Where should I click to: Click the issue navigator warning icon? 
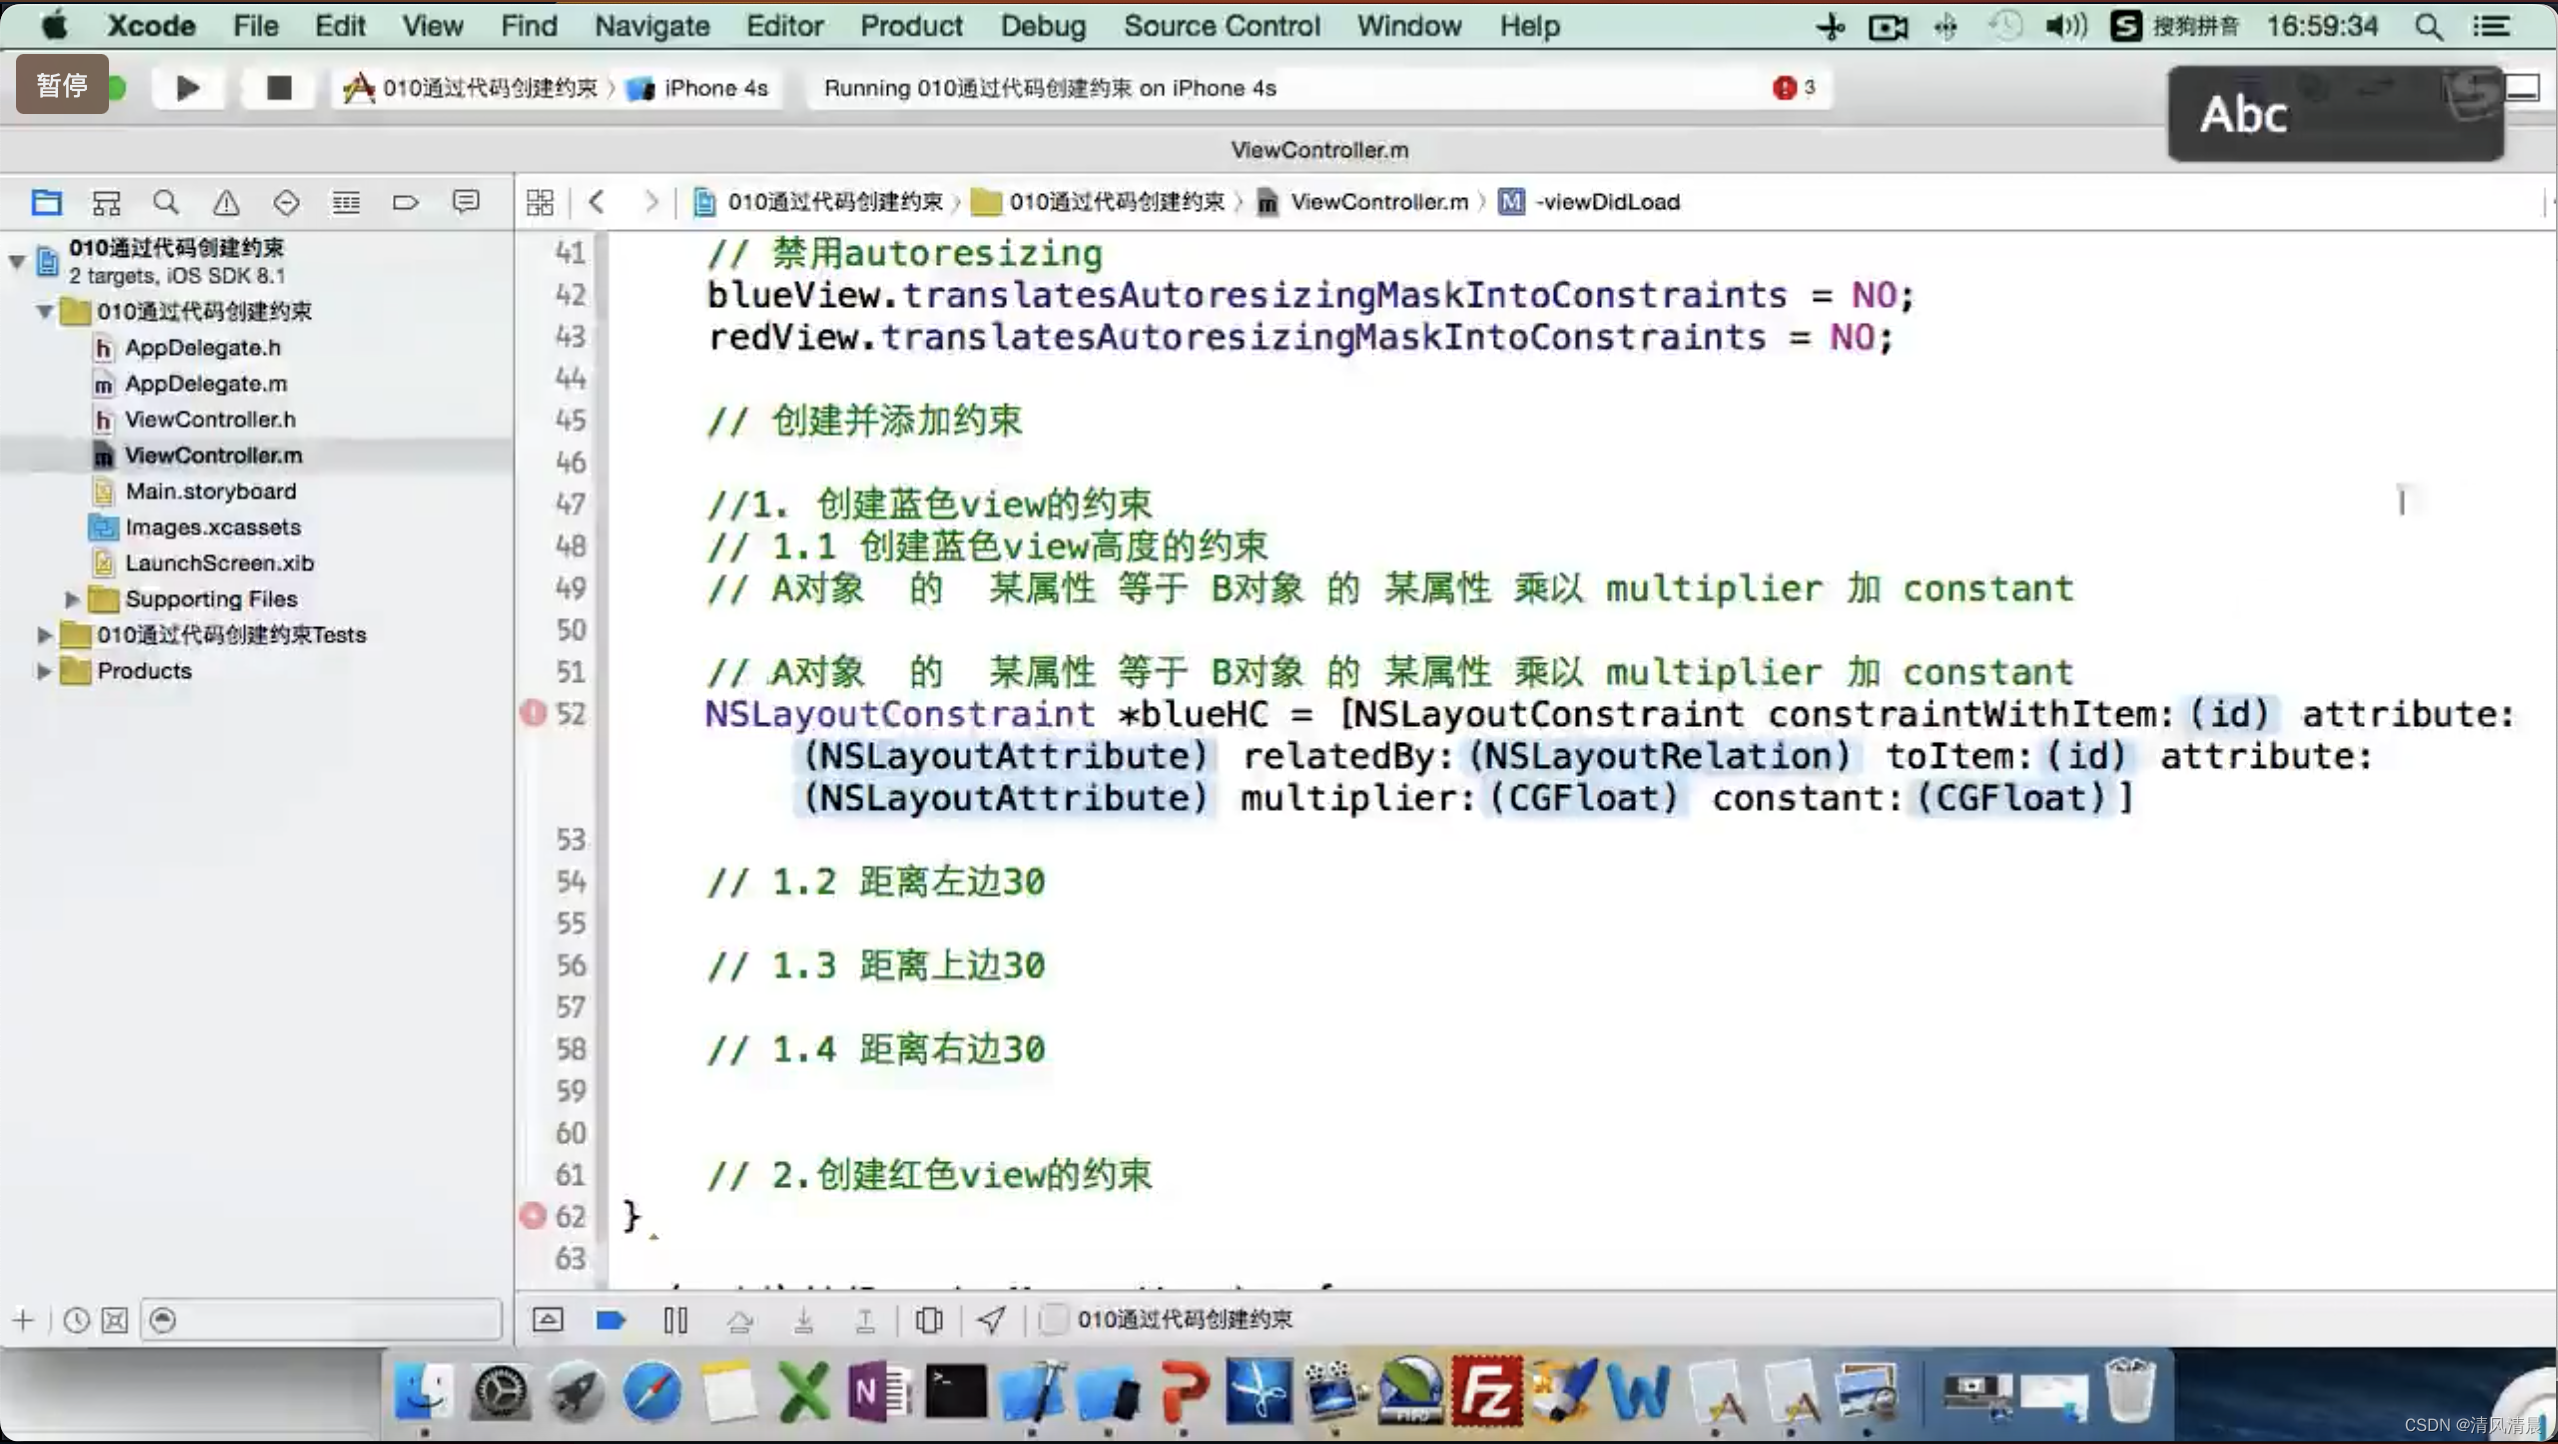tap(227, 200)
